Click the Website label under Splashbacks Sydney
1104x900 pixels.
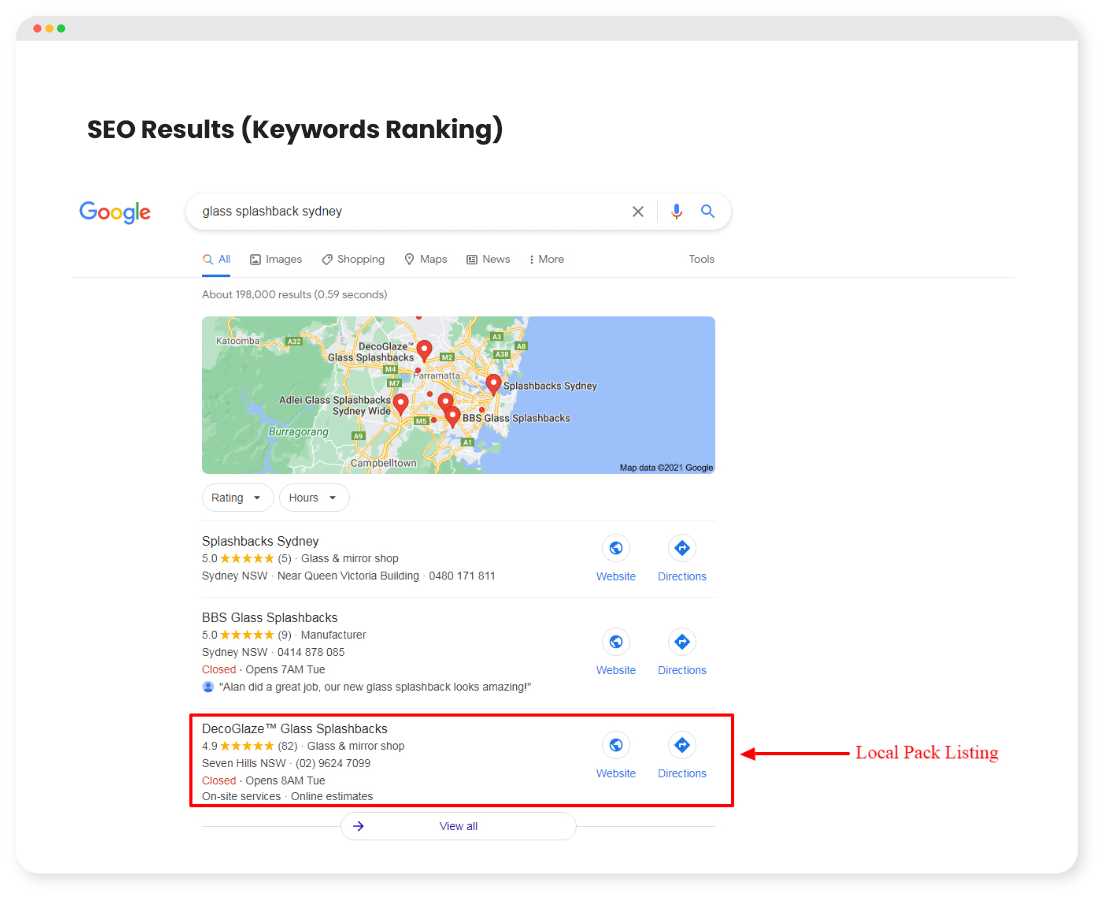(616, 576)
